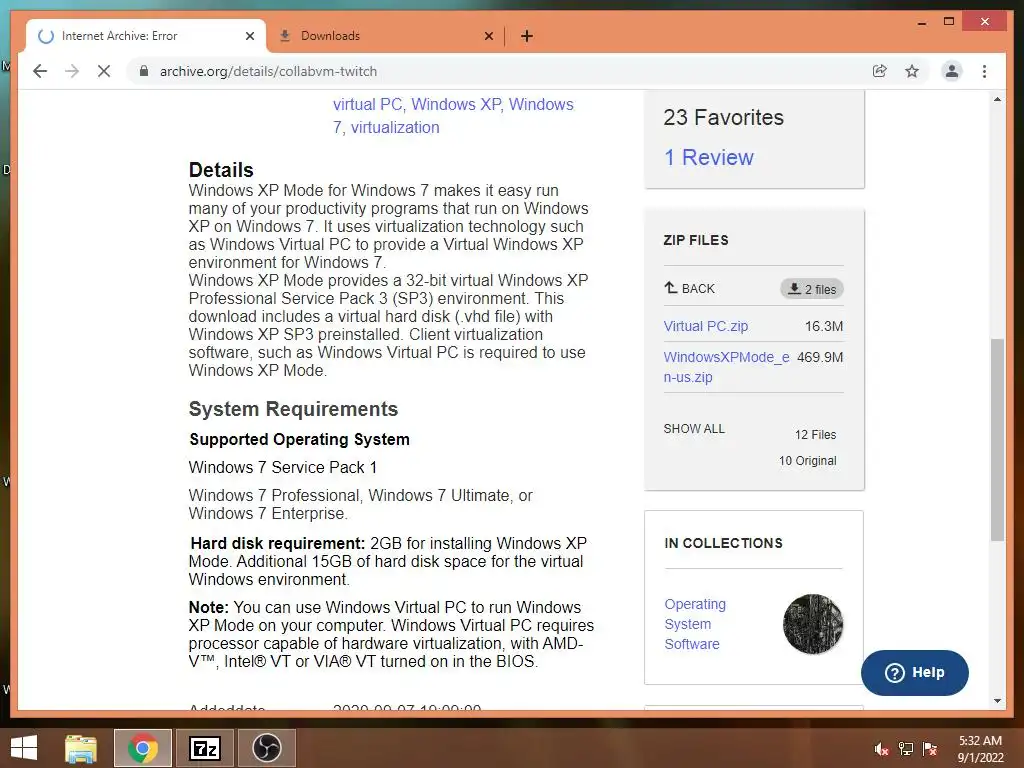1024x768 pixels.
Task: Maximize the Chrome window
Action: (x=949, y=22)
